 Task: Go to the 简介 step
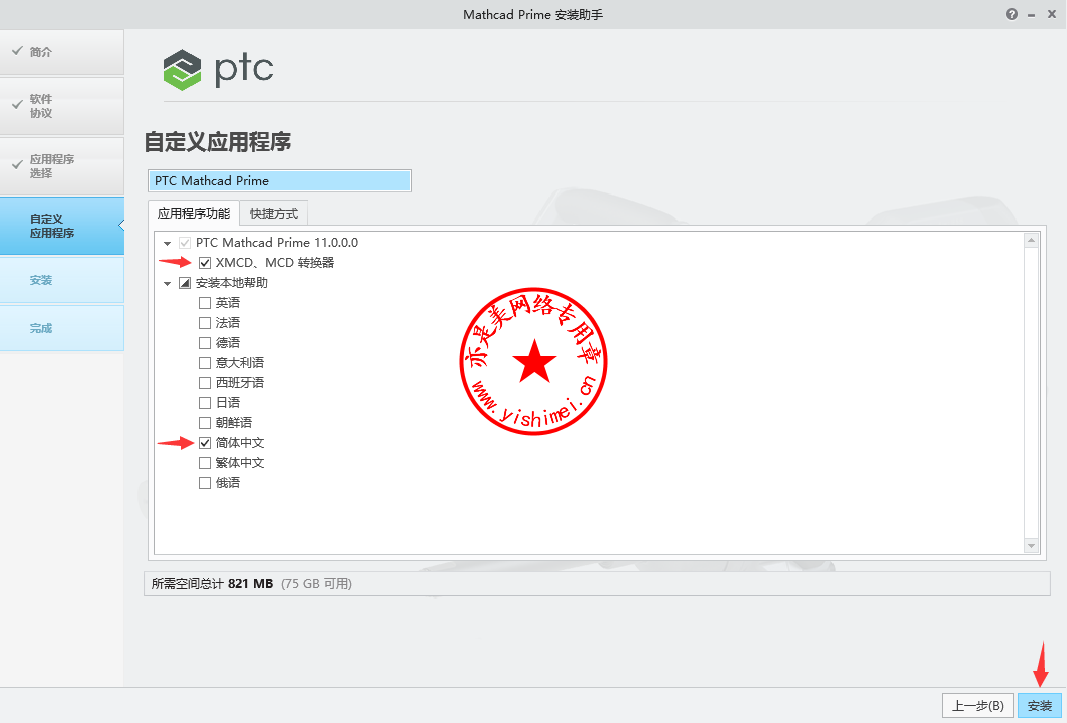pyautogui.click(x=62, y=52)
